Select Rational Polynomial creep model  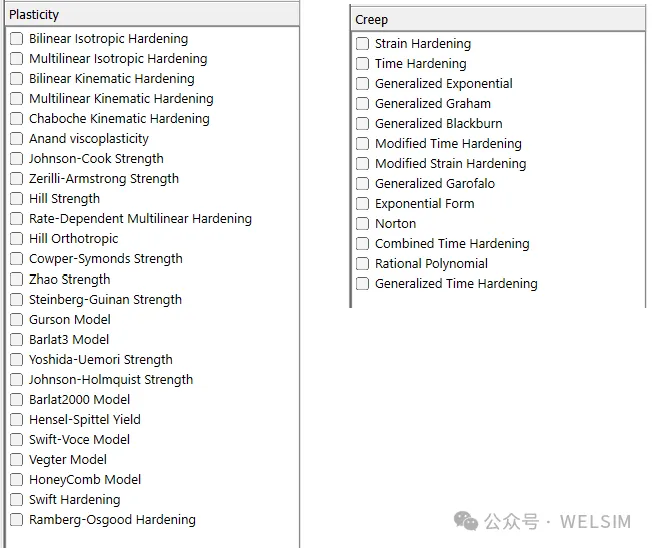click(x=363, y=264)
